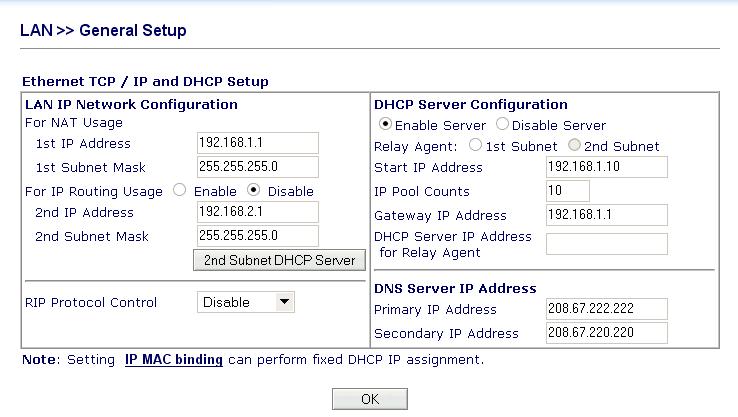
Task: Focus the Start IP Address field
Action: (x=607, y=167)
